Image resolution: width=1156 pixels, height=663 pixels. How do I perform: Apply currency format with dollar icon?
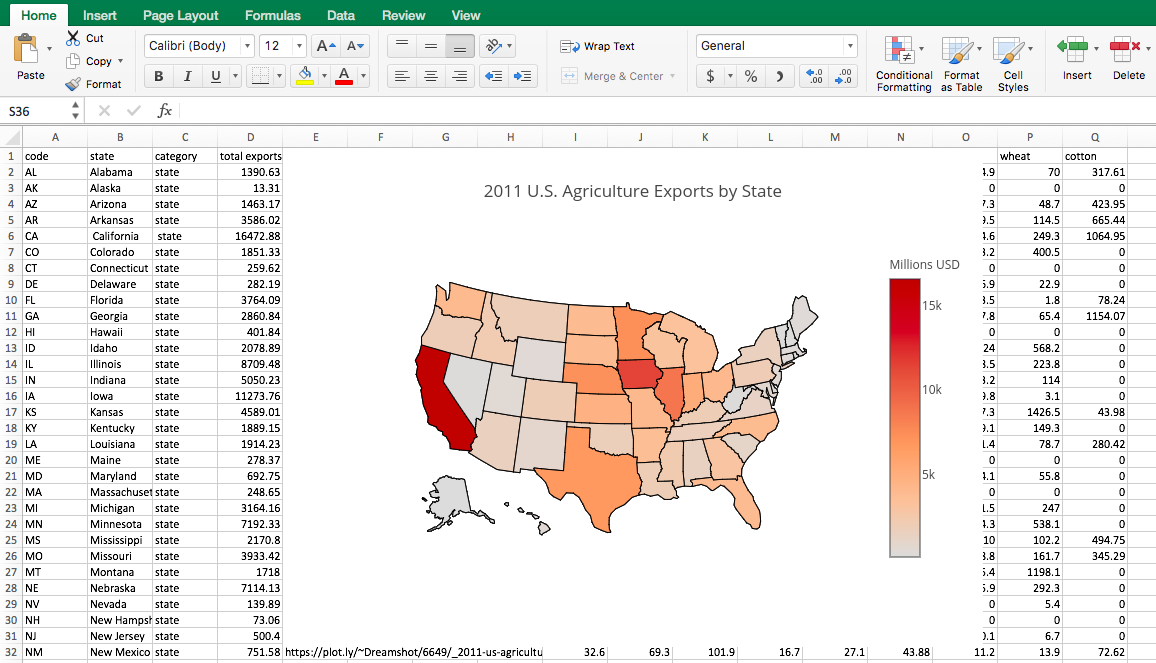coord(710,76)
